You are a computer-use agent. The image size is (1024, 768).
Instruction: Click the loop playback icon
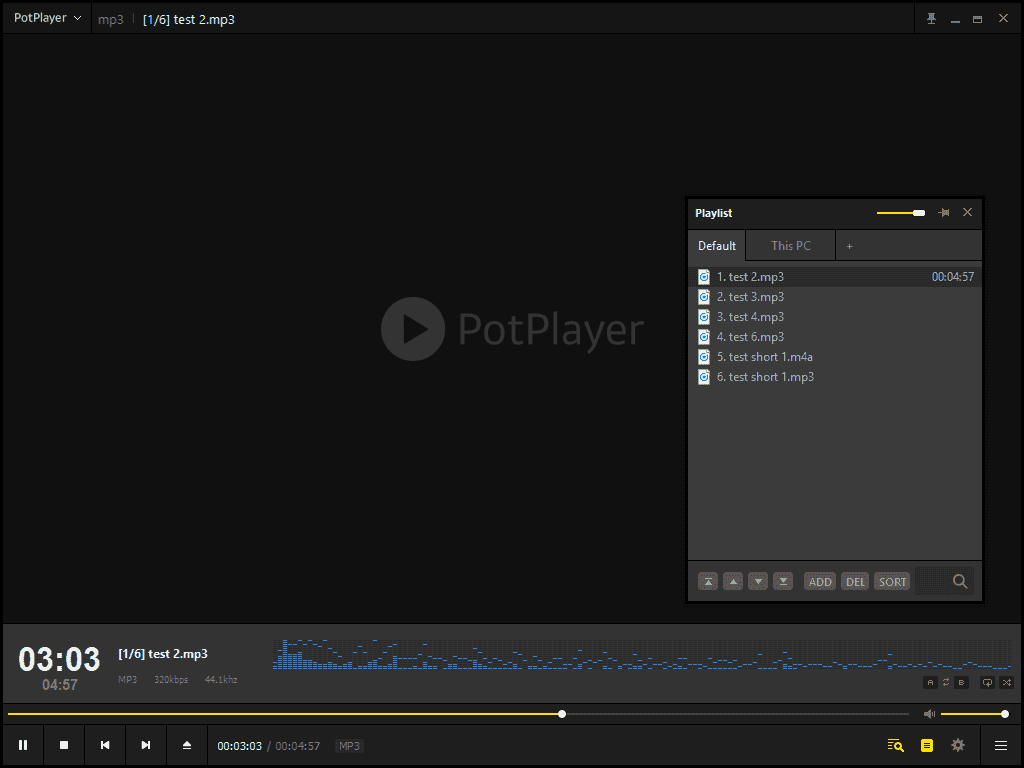click(988, 682)
